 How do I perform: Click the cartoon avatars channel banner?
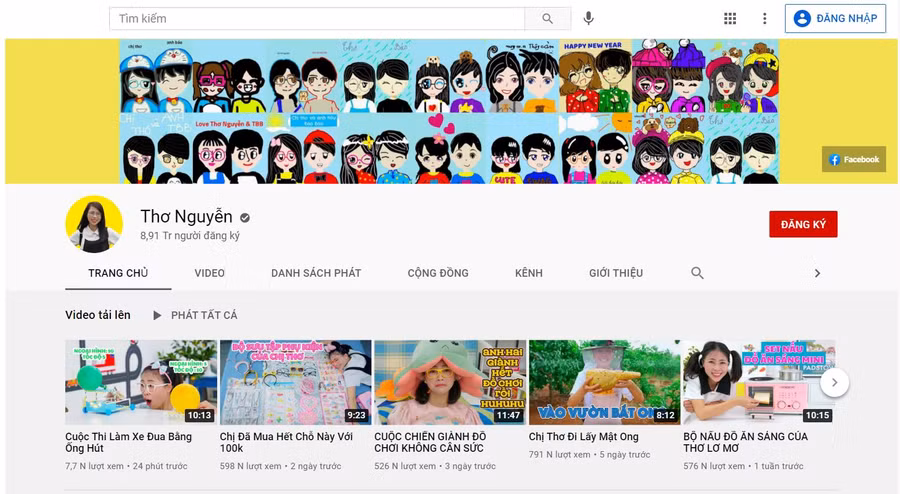(x=449, y=111)
